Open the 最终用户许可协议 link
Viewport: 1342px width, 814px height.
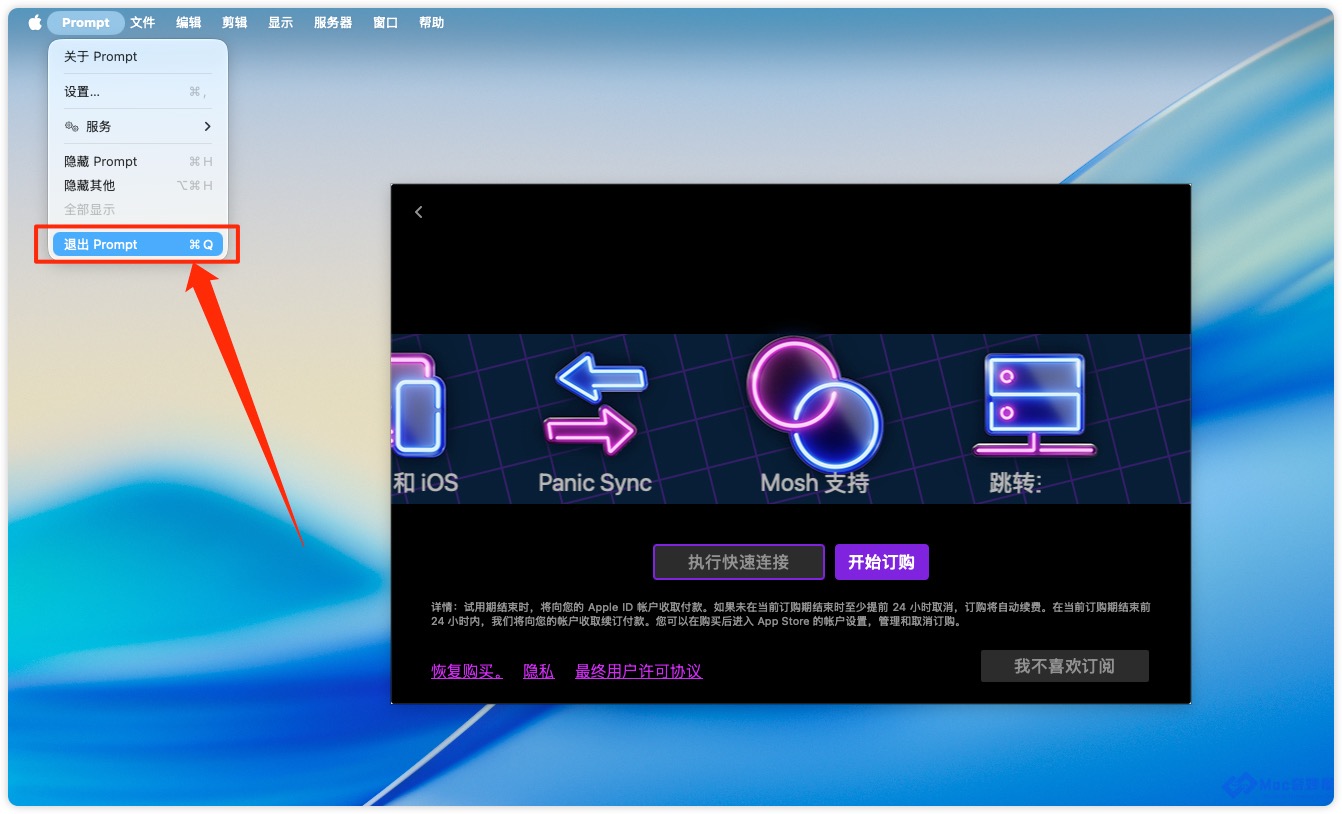click(x=639, y=671)
